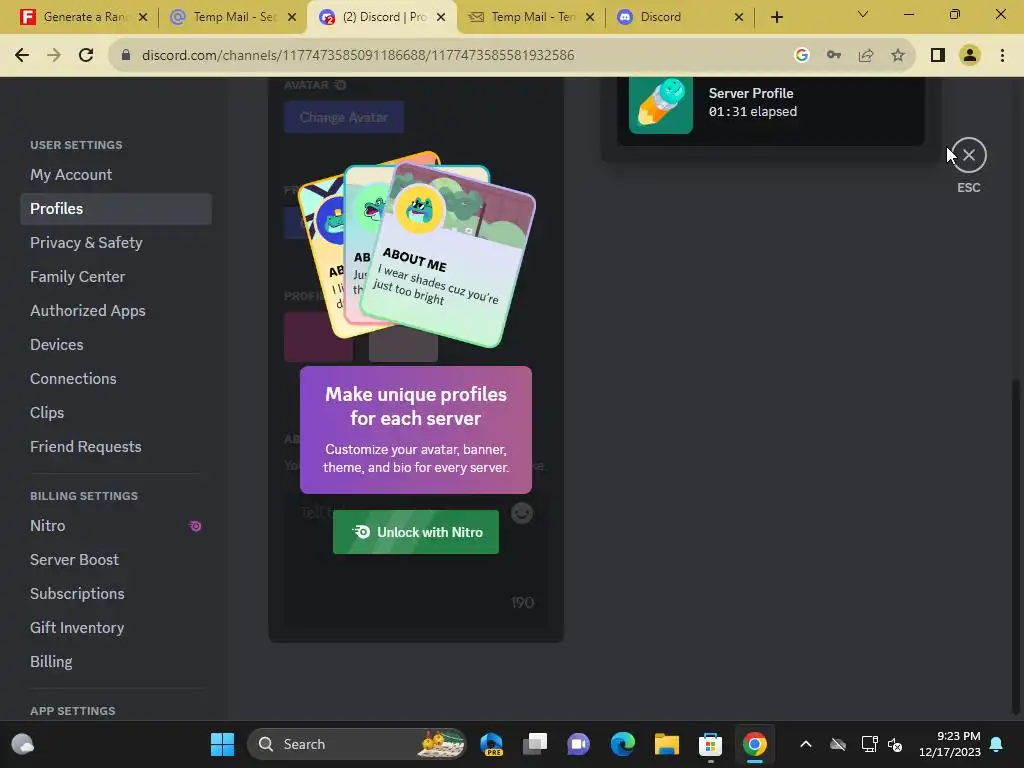Open Windows Start menu

(222, 744)
